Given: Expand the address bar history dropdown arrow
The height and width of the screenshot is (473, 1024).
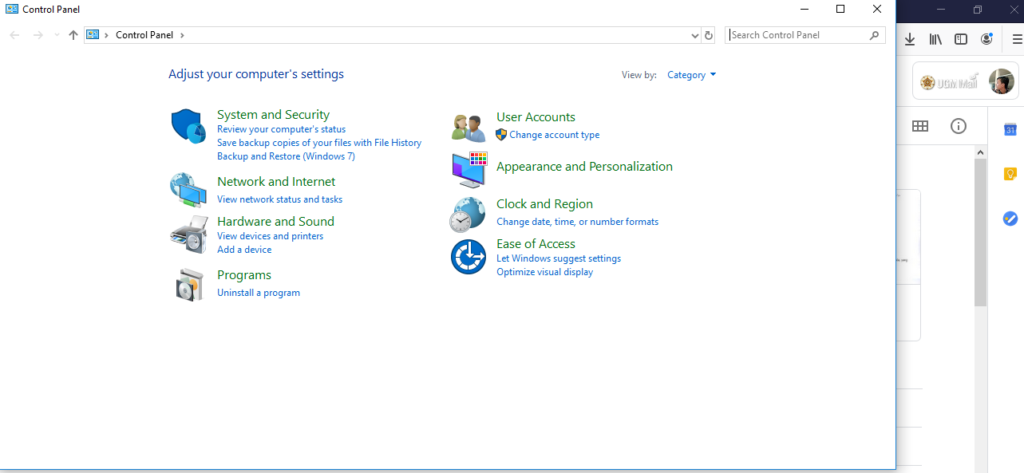Looking at the screenshot, I should pos(695,35).
